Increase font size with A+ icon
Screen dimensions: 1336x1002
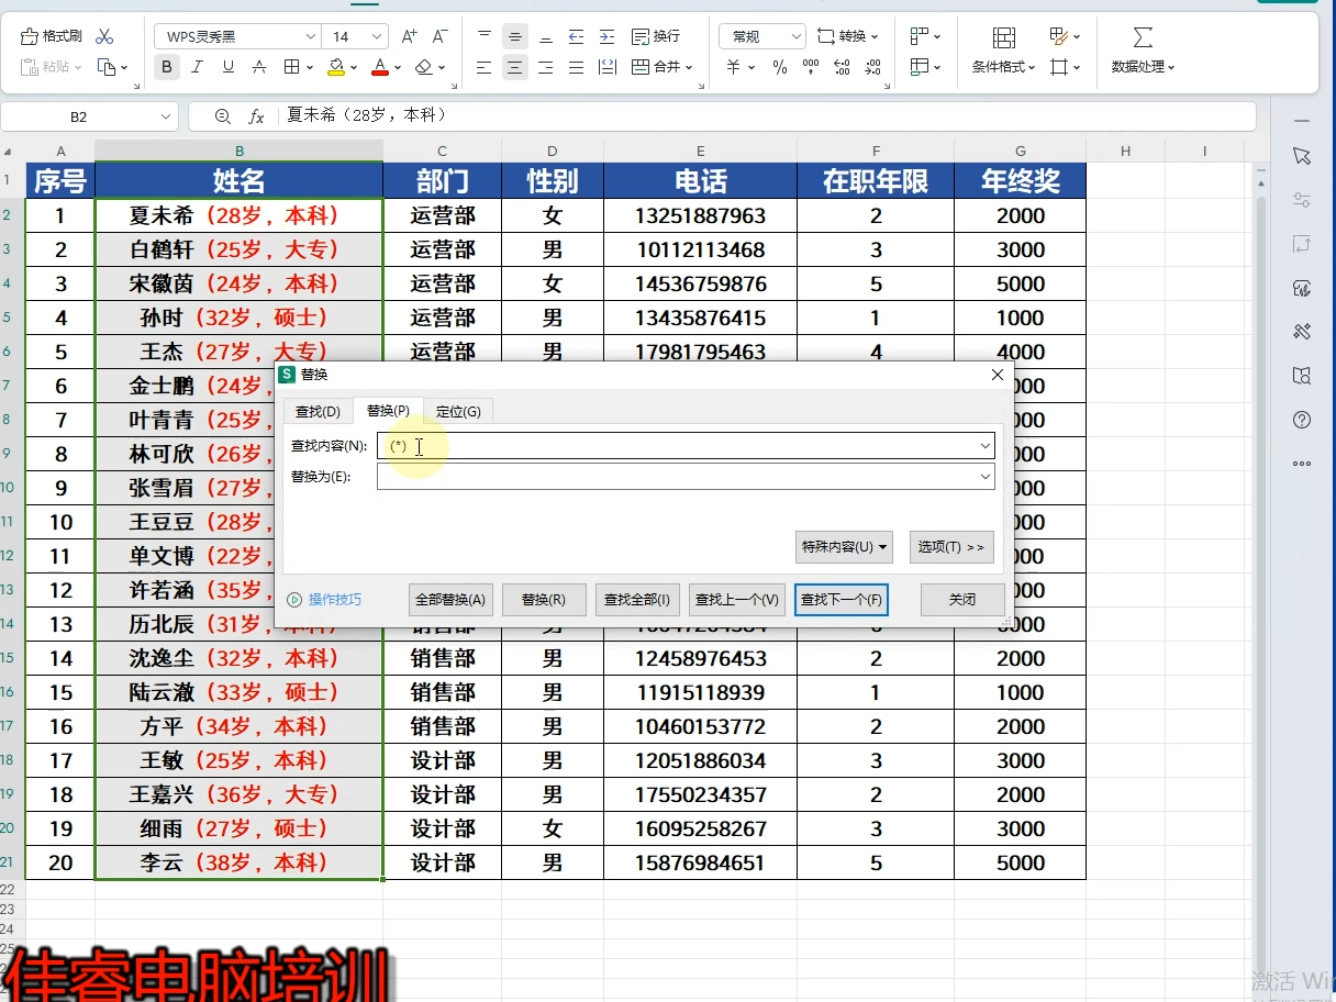click(x=409, y=36)
